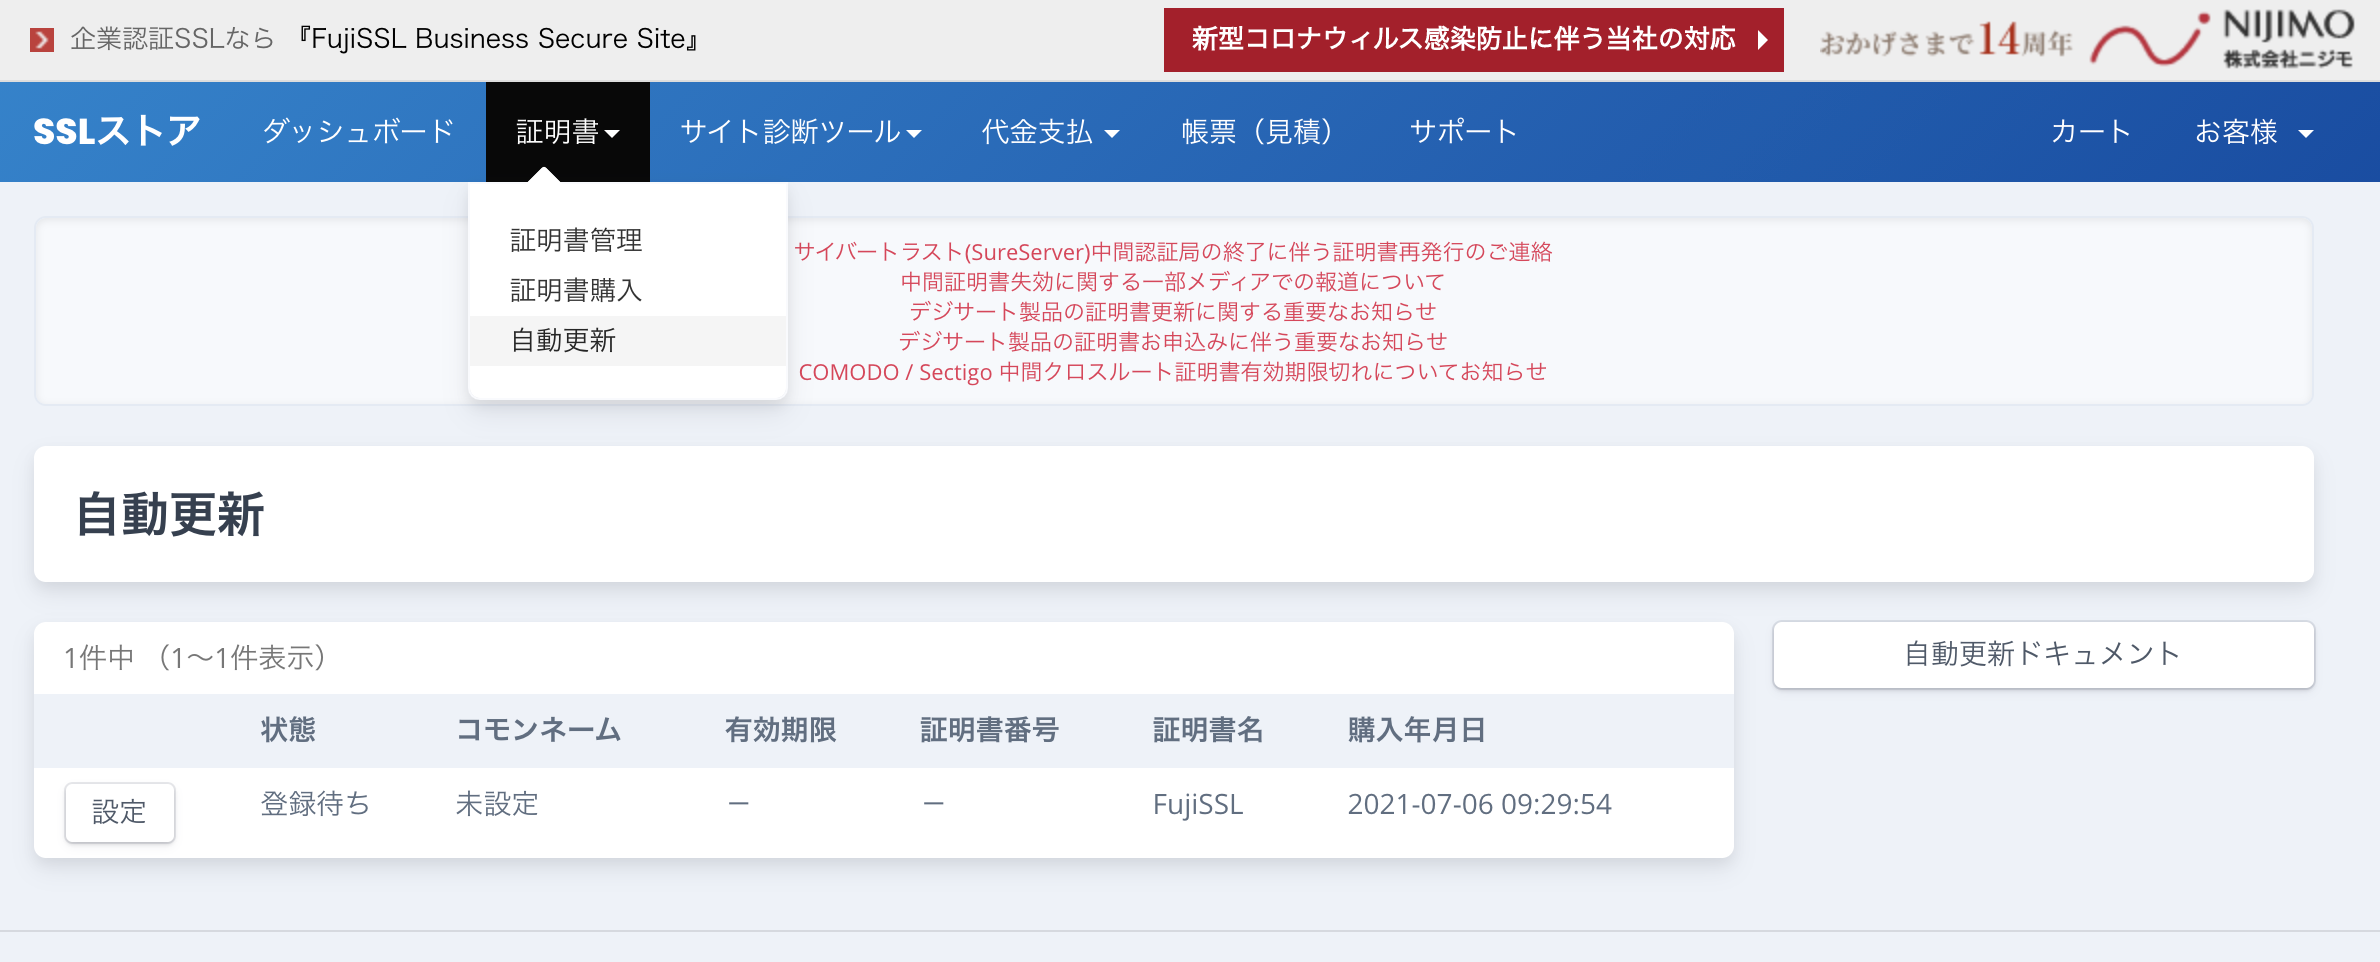Go to the ダッシュボード page

coord(358,132)
